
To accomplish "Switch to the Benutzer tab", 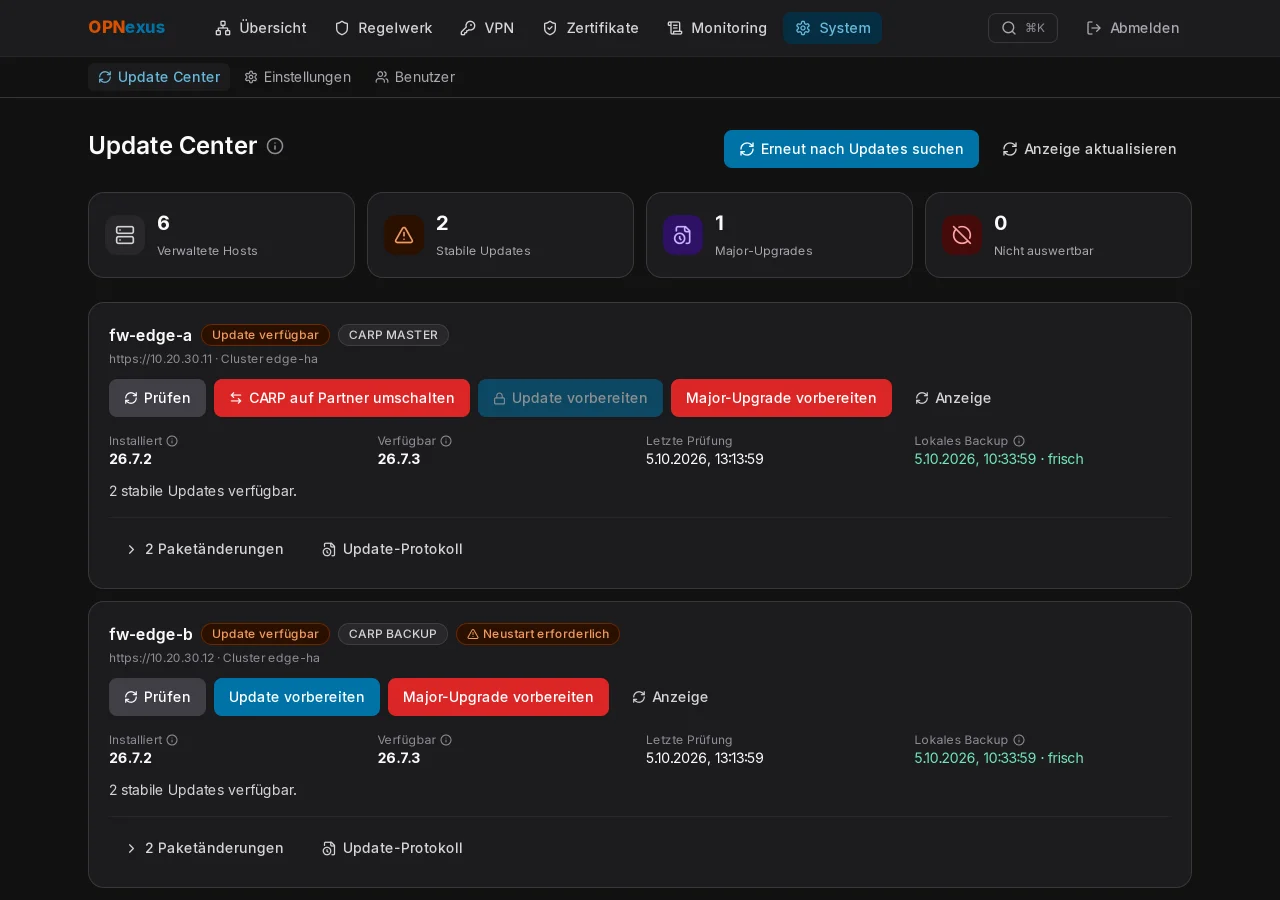I will coord(415,77).
